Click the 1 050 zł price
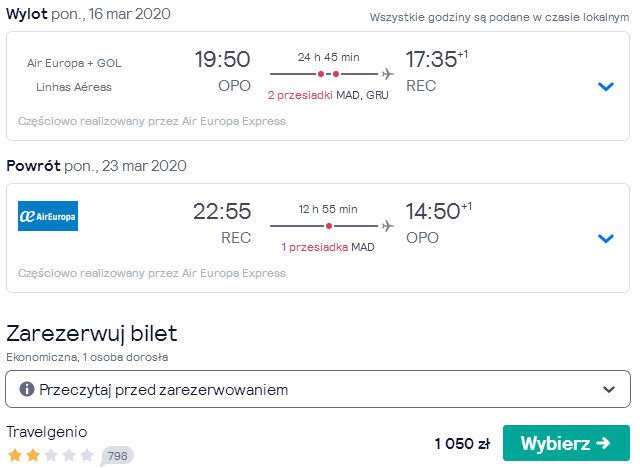640x468 pixels. point(462,444)
